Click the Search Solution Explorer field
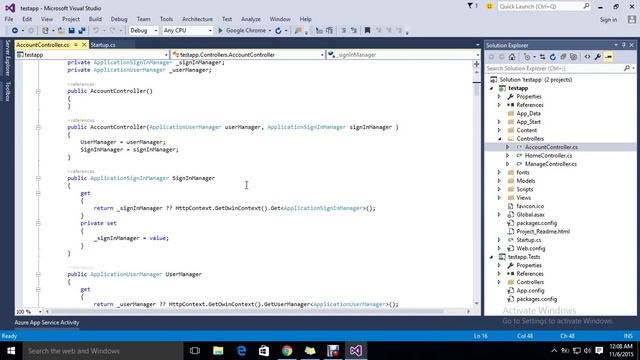This screenshot has height=360, width=640. [560, 68]
